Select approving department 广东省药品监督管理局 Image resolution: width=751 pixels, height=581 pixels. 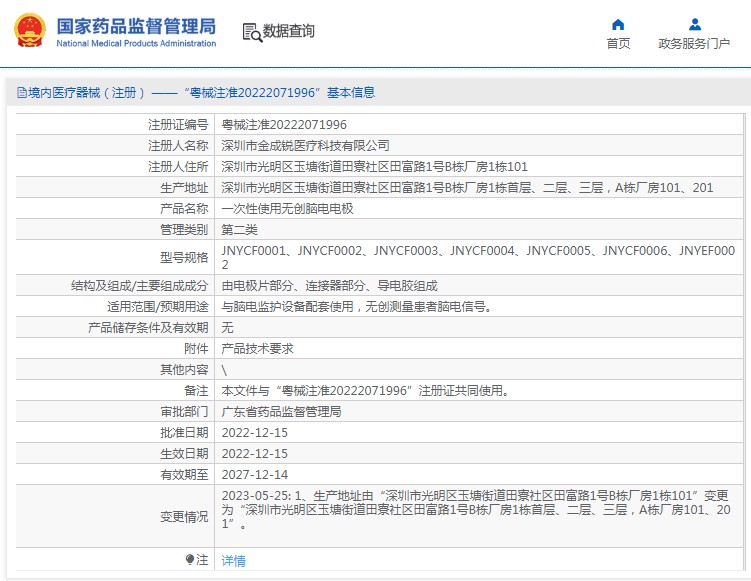point(281,412)
